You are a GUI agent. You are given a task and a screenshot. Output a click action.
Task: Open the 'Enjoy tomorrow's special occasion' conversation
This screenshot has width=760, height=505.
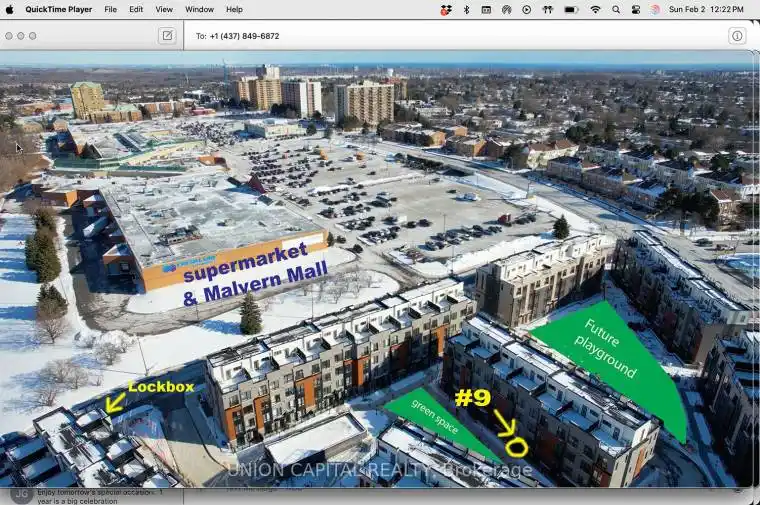click(x=91, y=496)
